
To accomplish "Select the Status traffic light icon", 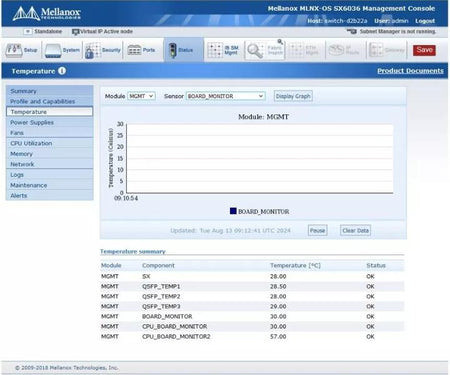I will (172, 50).
